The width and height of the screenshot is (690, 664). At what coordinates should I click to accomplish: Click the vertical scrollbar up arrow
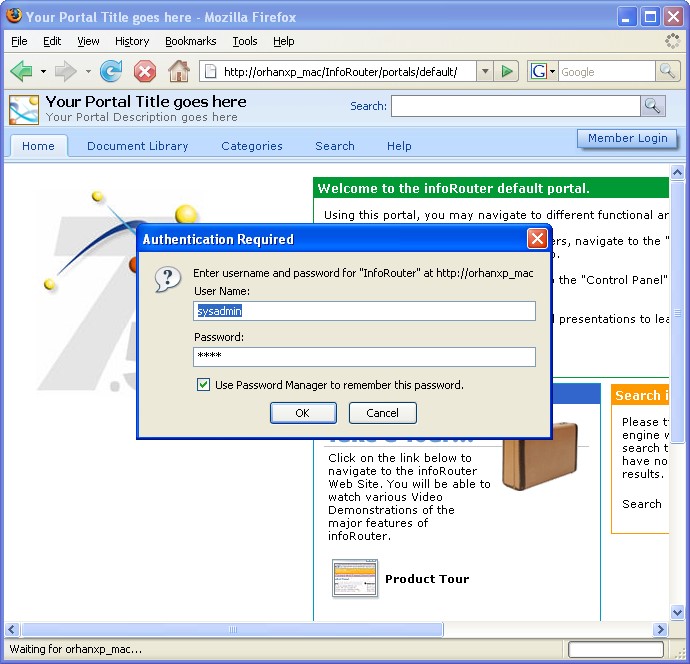tap(677, 172)
